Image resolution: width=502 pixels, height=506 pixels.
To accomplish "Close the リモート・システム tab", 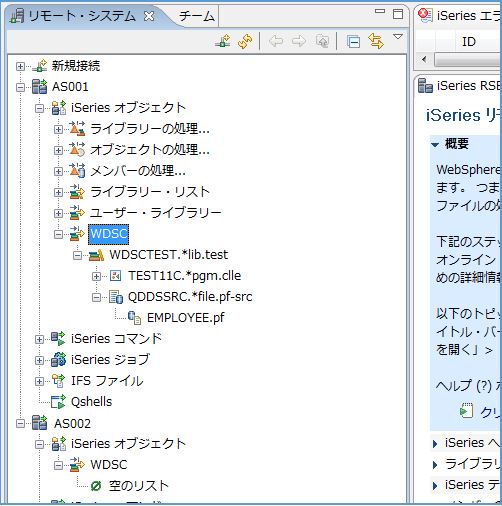I will tap(149, 16).
